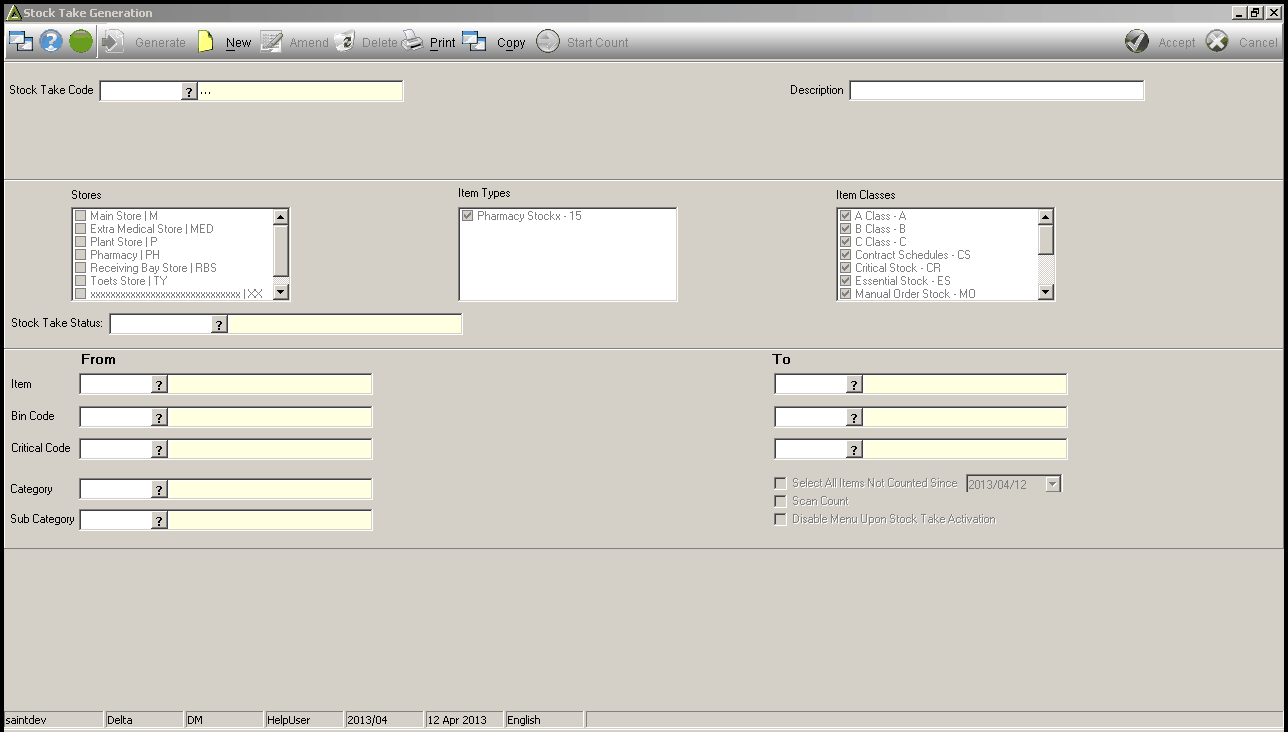This screenshot has width=1288, height=732.
Task: Toggle Pharmacy Stockx - 15 item type
Action: pyautogui.click(x=467, y=216)
